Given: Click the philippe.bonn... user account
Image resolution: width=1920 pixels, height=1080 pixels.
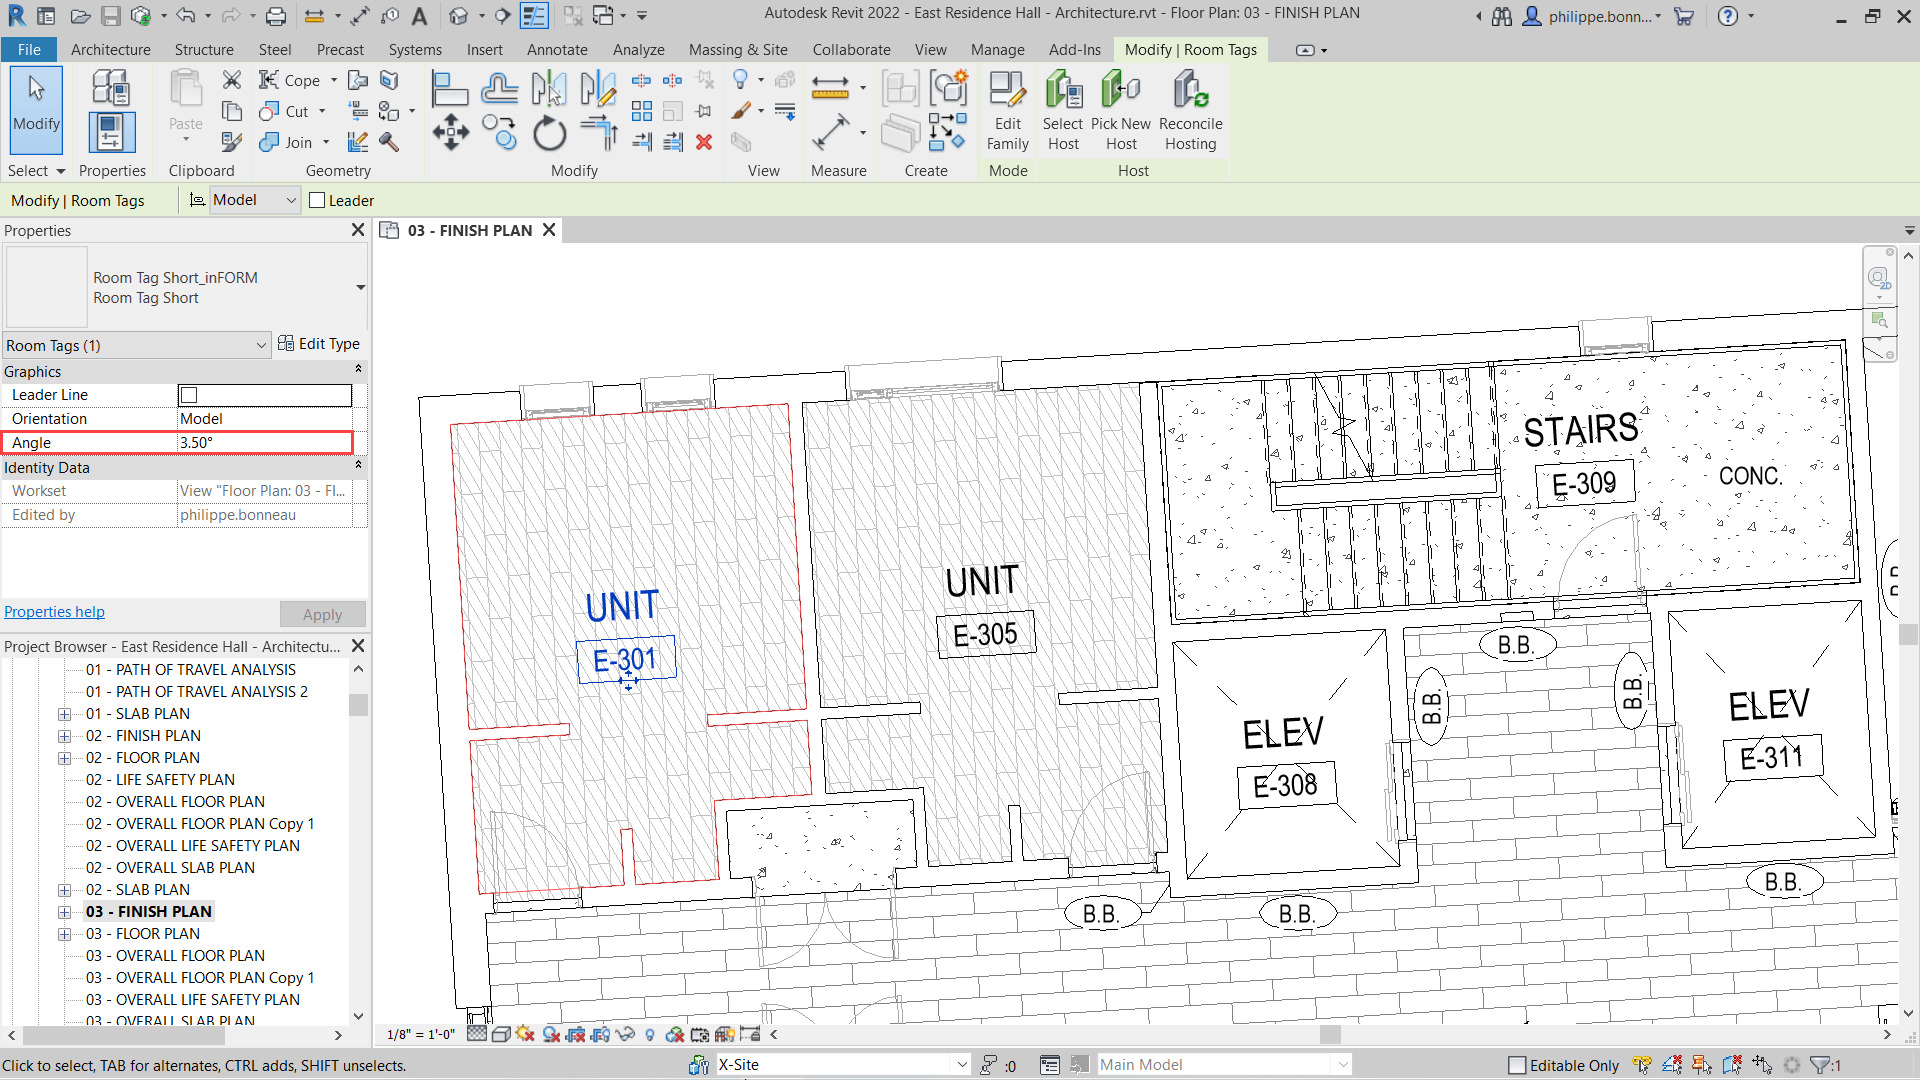Looking at the screenshot, I should (x=1591, y=16).
